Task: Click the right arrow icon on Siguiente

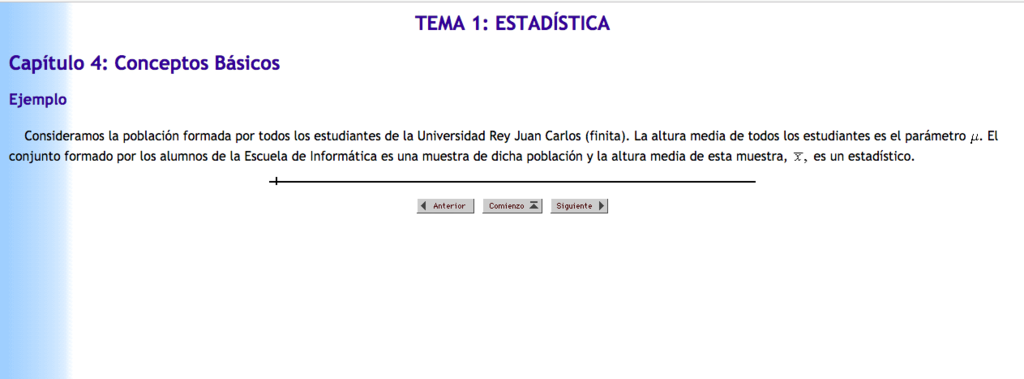Action: click(x=601, y=206)
